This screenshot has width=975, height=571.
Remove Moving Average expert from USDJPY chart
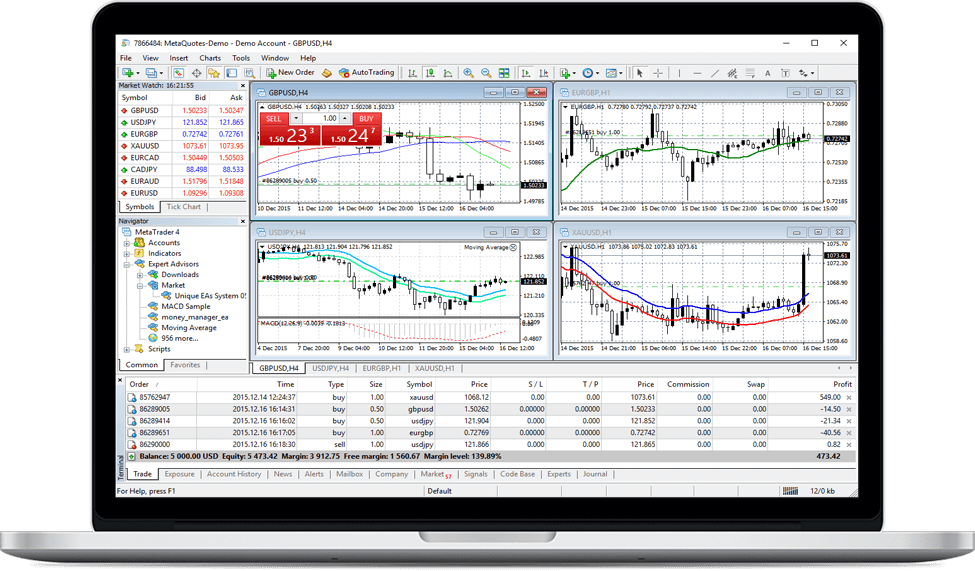tap(514, 248)
